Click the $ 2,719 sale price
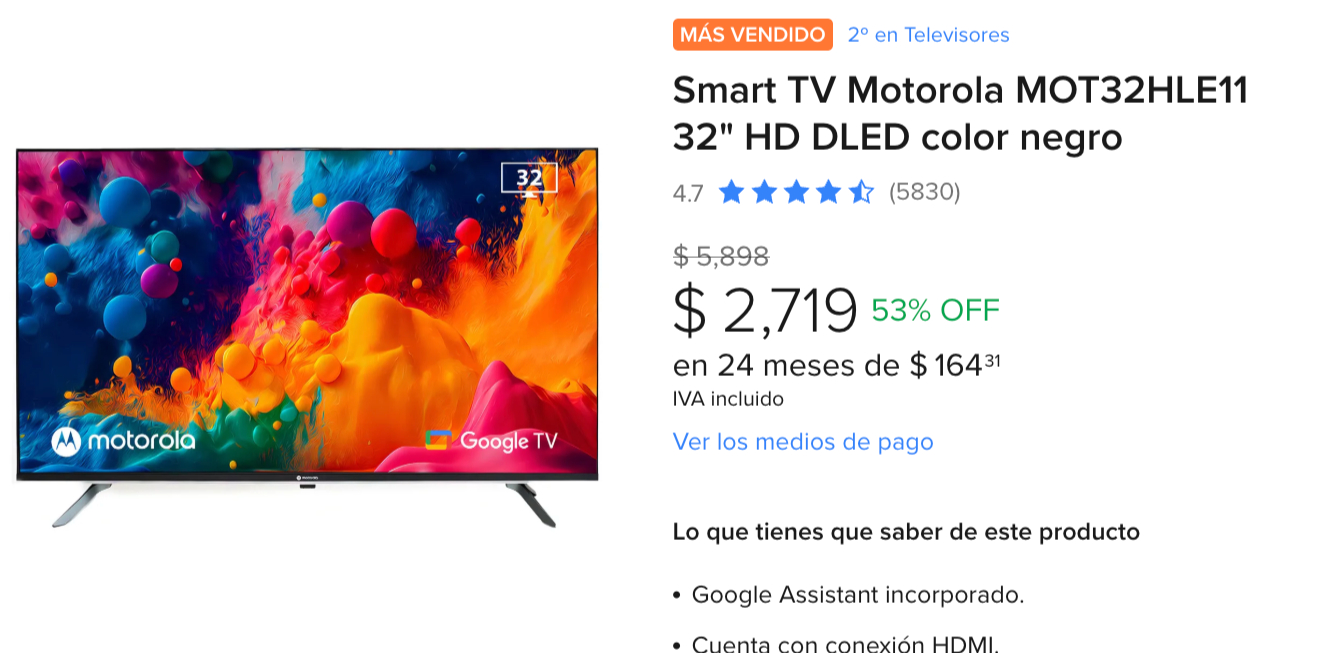The height and width of the screenshot is (653, 1317). click(765, 310)
